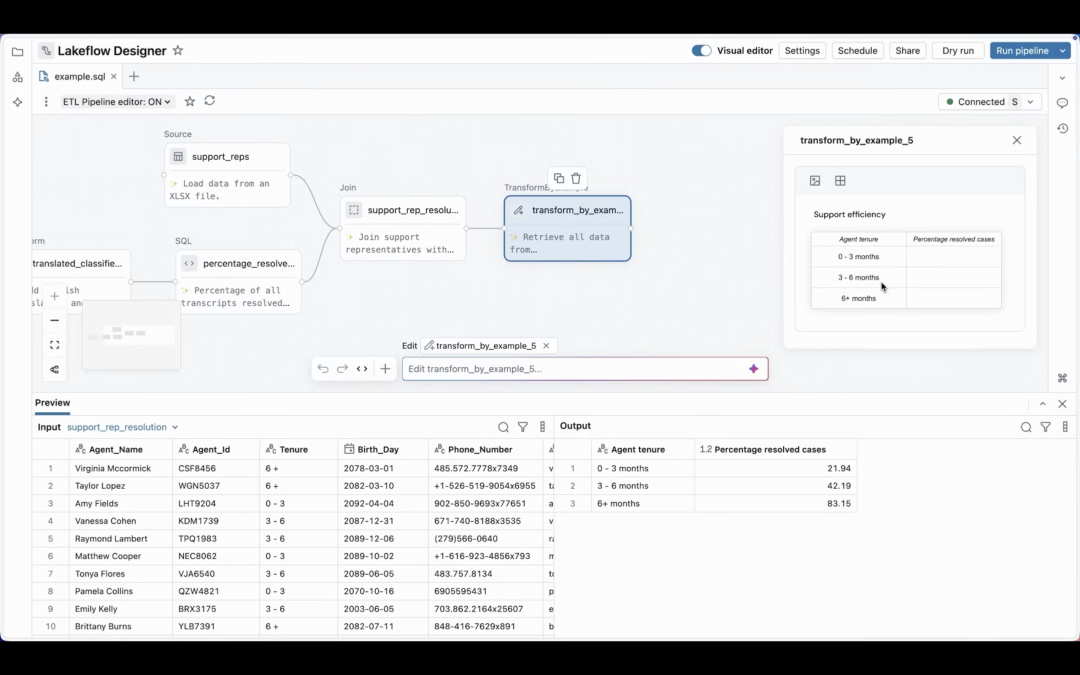Open the Schedule dialog

[857, 50]
